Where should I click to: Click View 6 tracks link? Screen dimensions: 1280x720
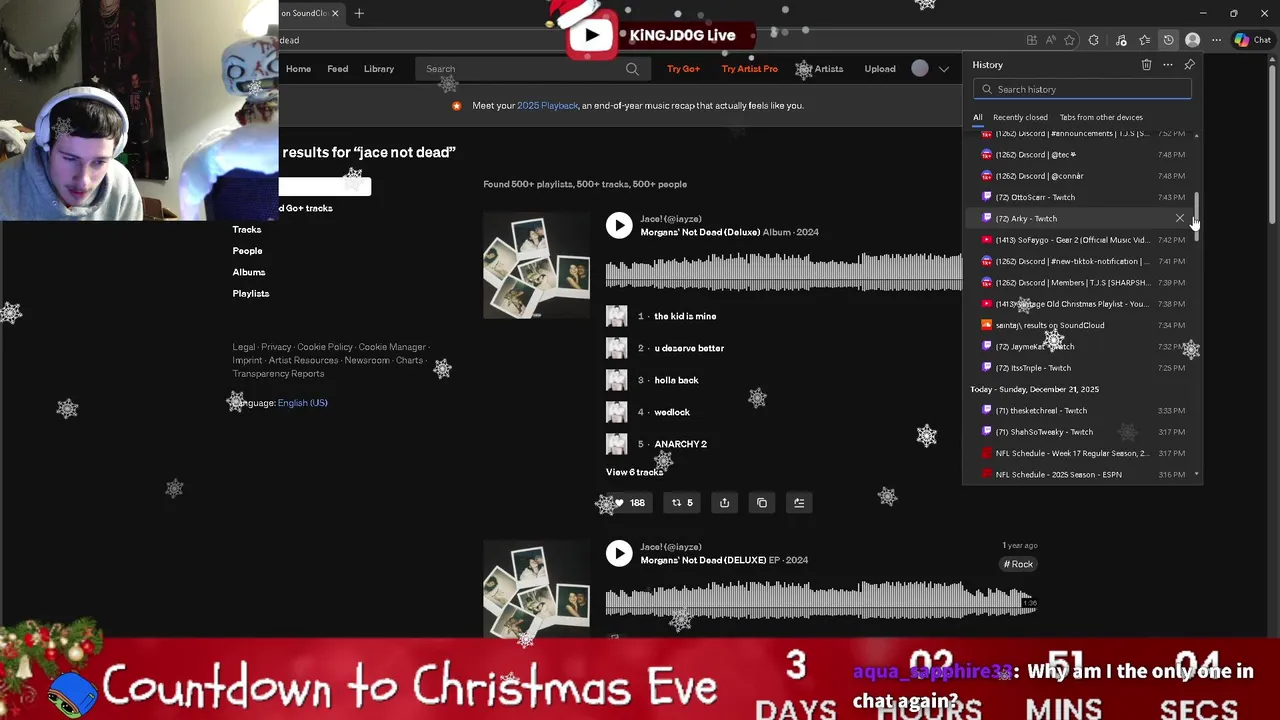coord(634,472)
